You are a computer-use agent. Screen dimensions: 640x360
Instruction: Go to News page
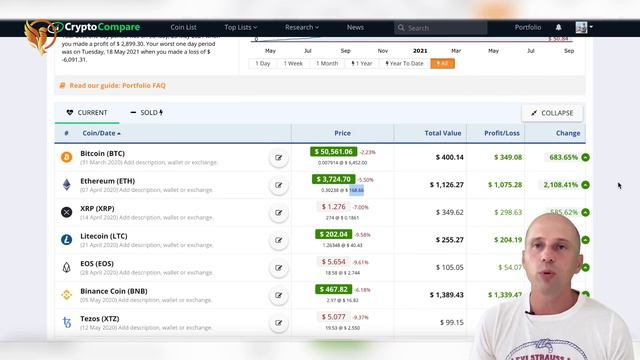(x=355, y=27)
